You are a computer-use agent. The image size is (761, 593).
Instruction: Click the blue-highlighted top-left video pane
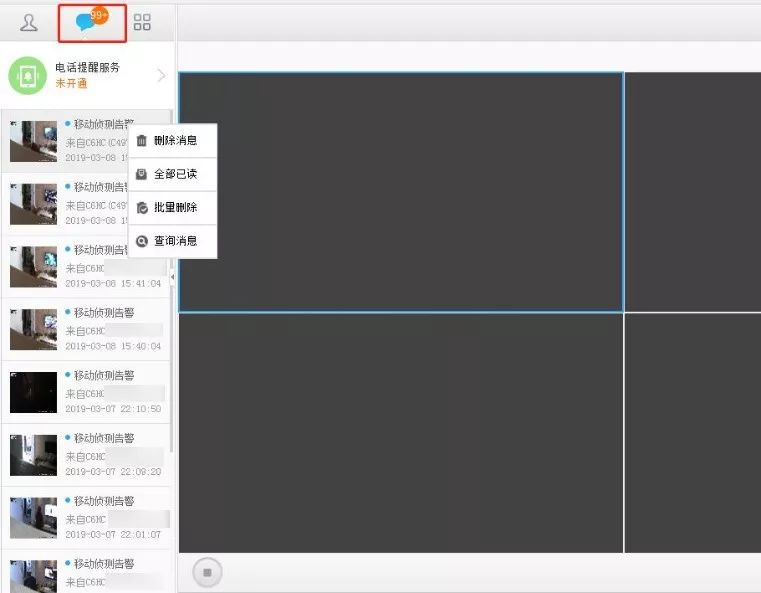400,192
